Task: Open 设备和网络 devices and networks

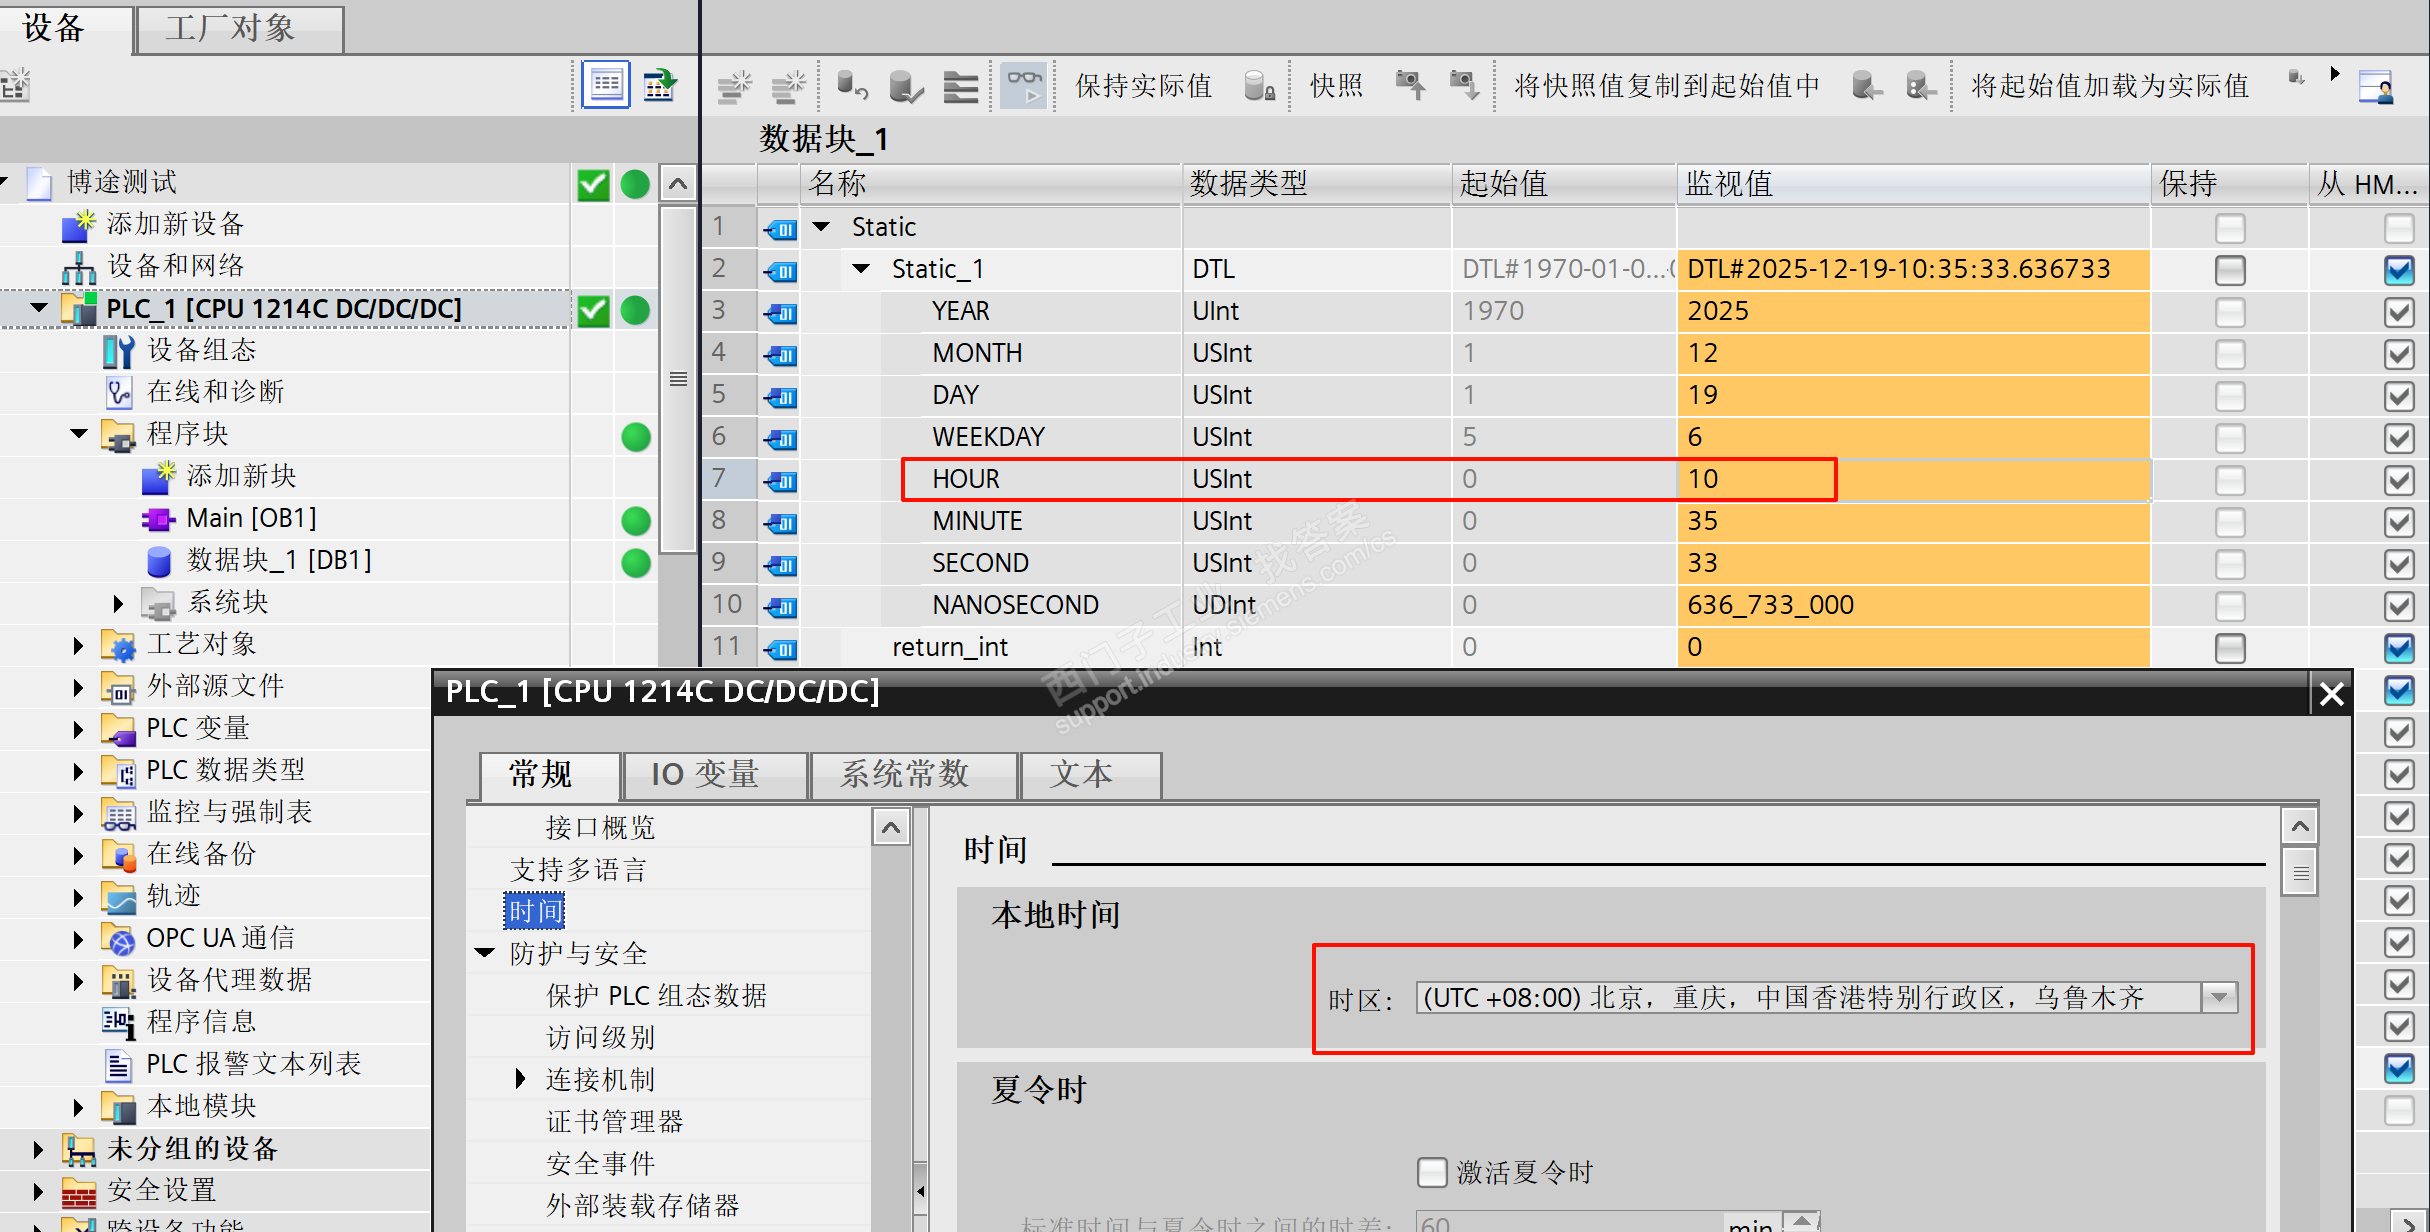Action: 175,266
